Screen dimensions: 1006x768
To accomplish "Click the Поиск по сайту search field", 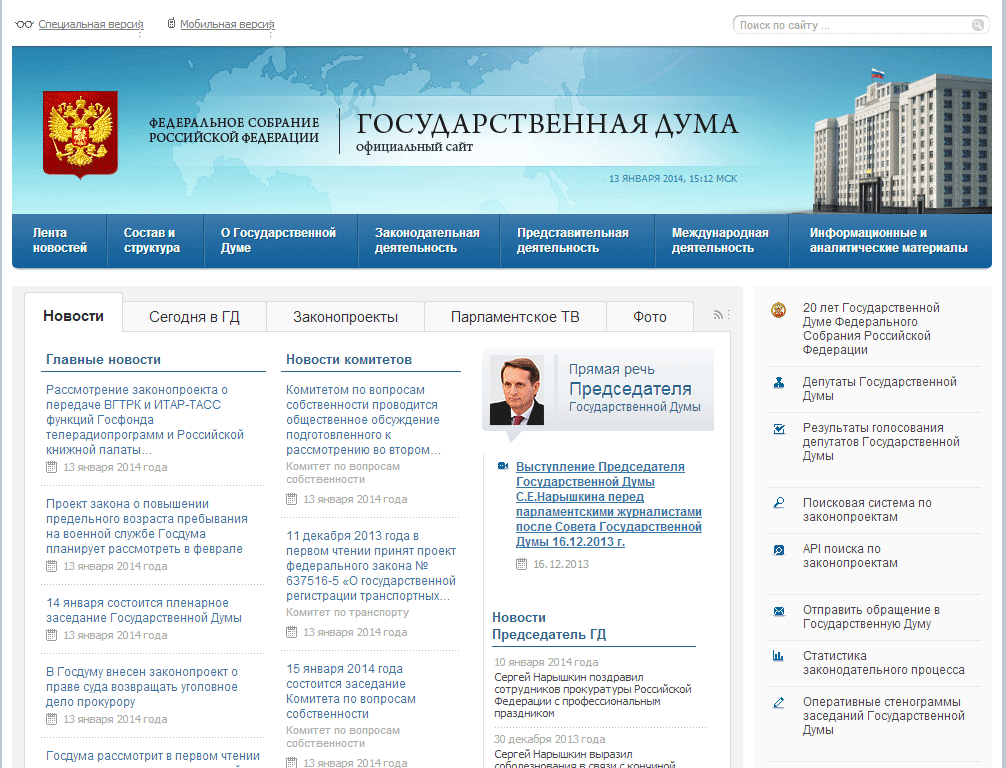I will (850, 26).
